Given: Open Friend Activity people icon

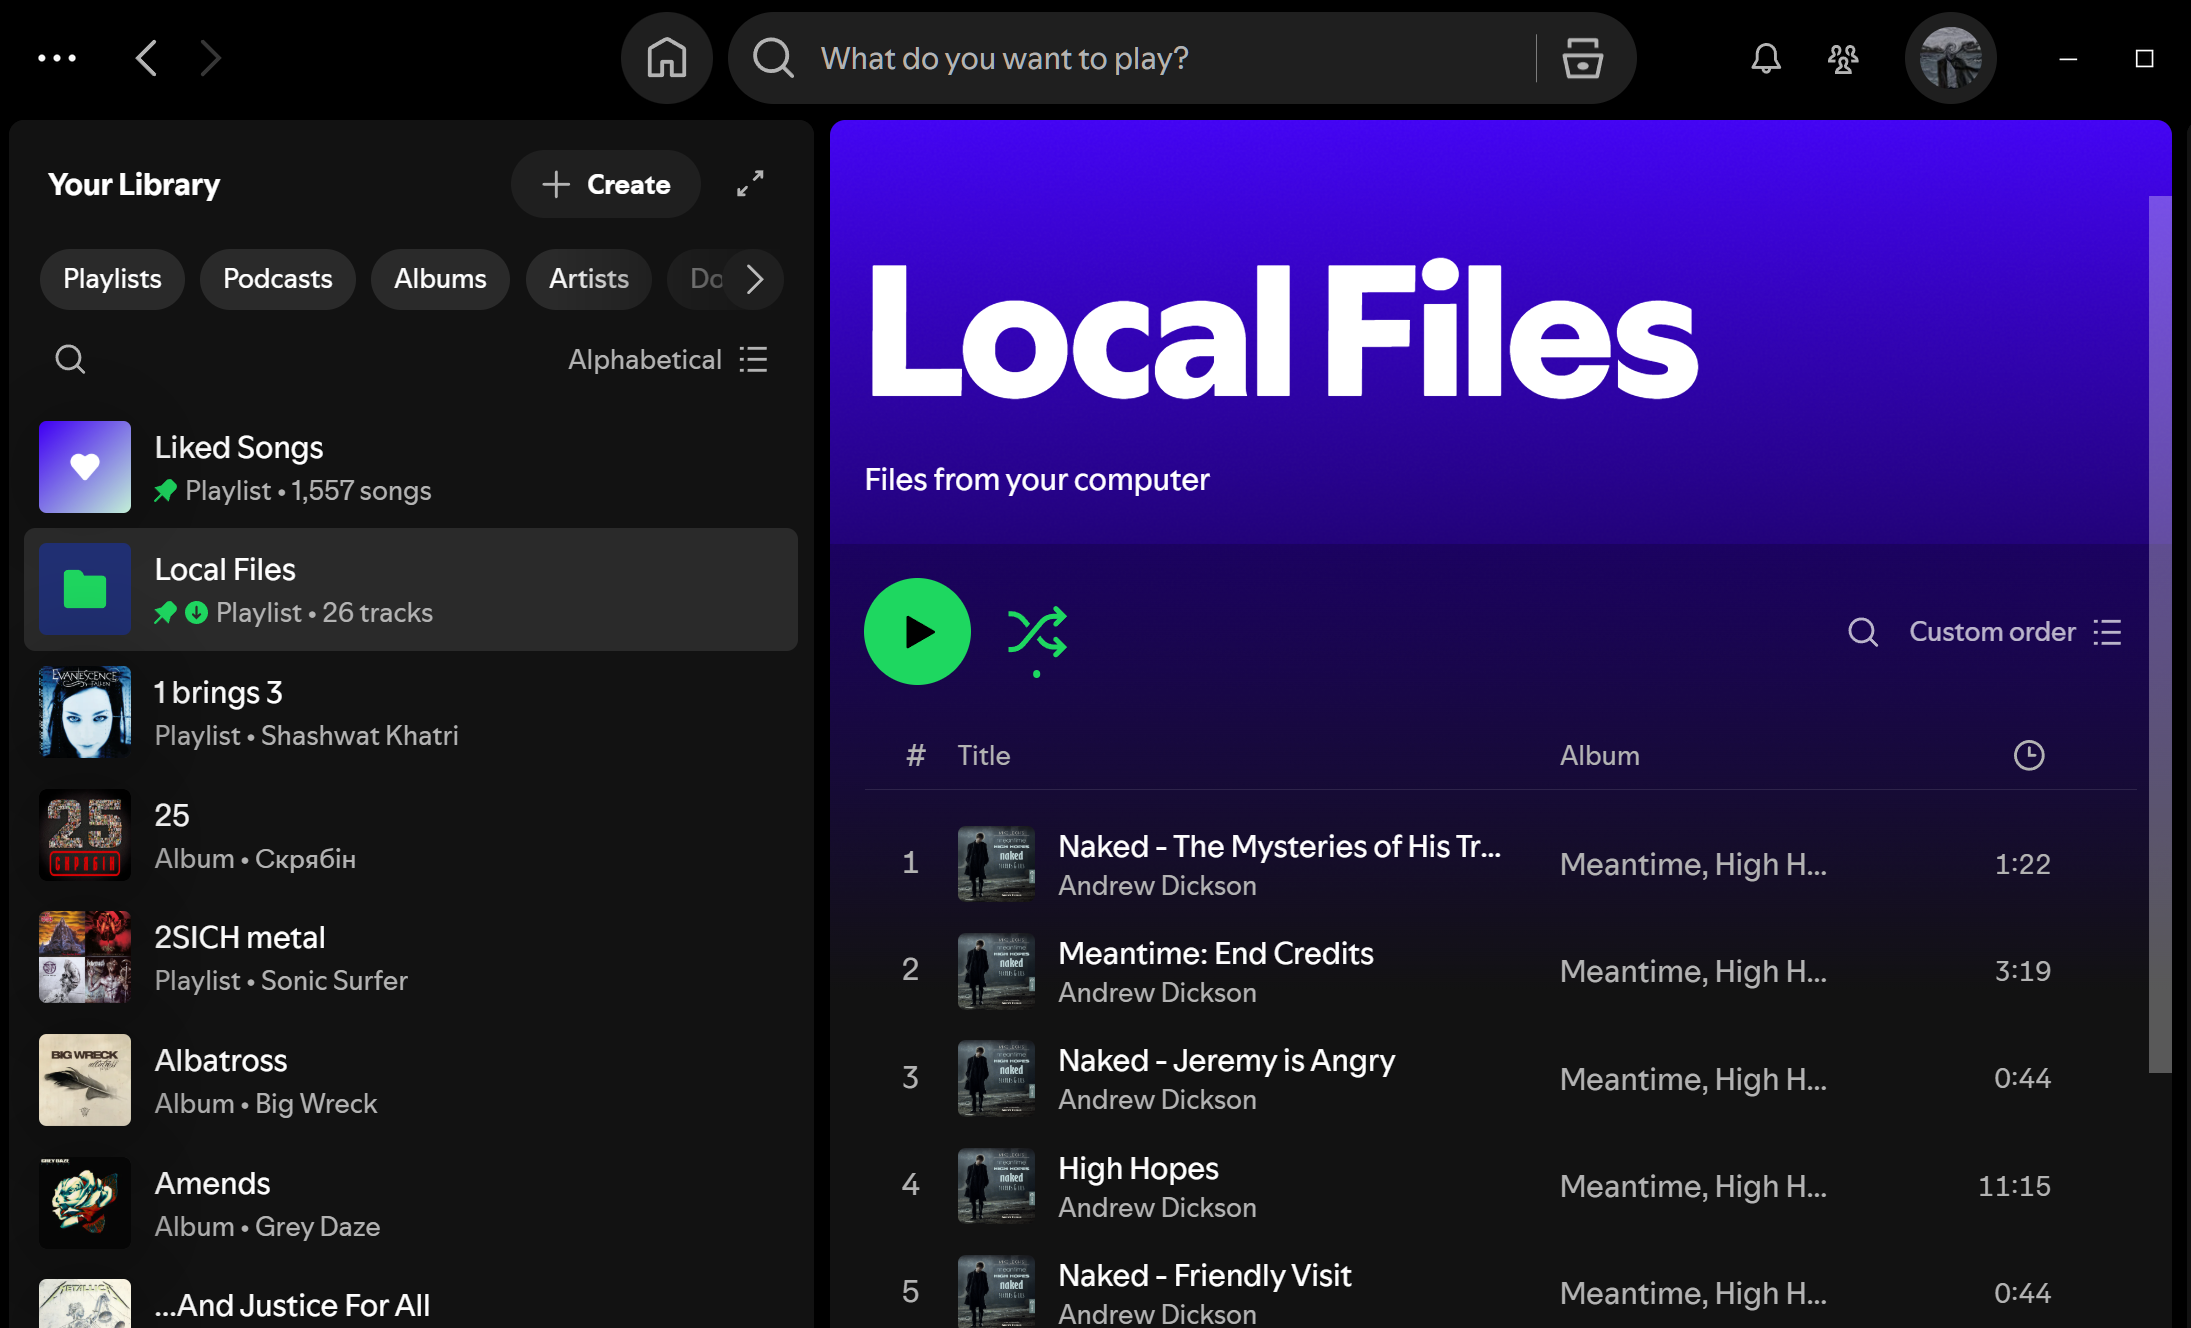Looking at the screenshot, I should pos(1843,58).
